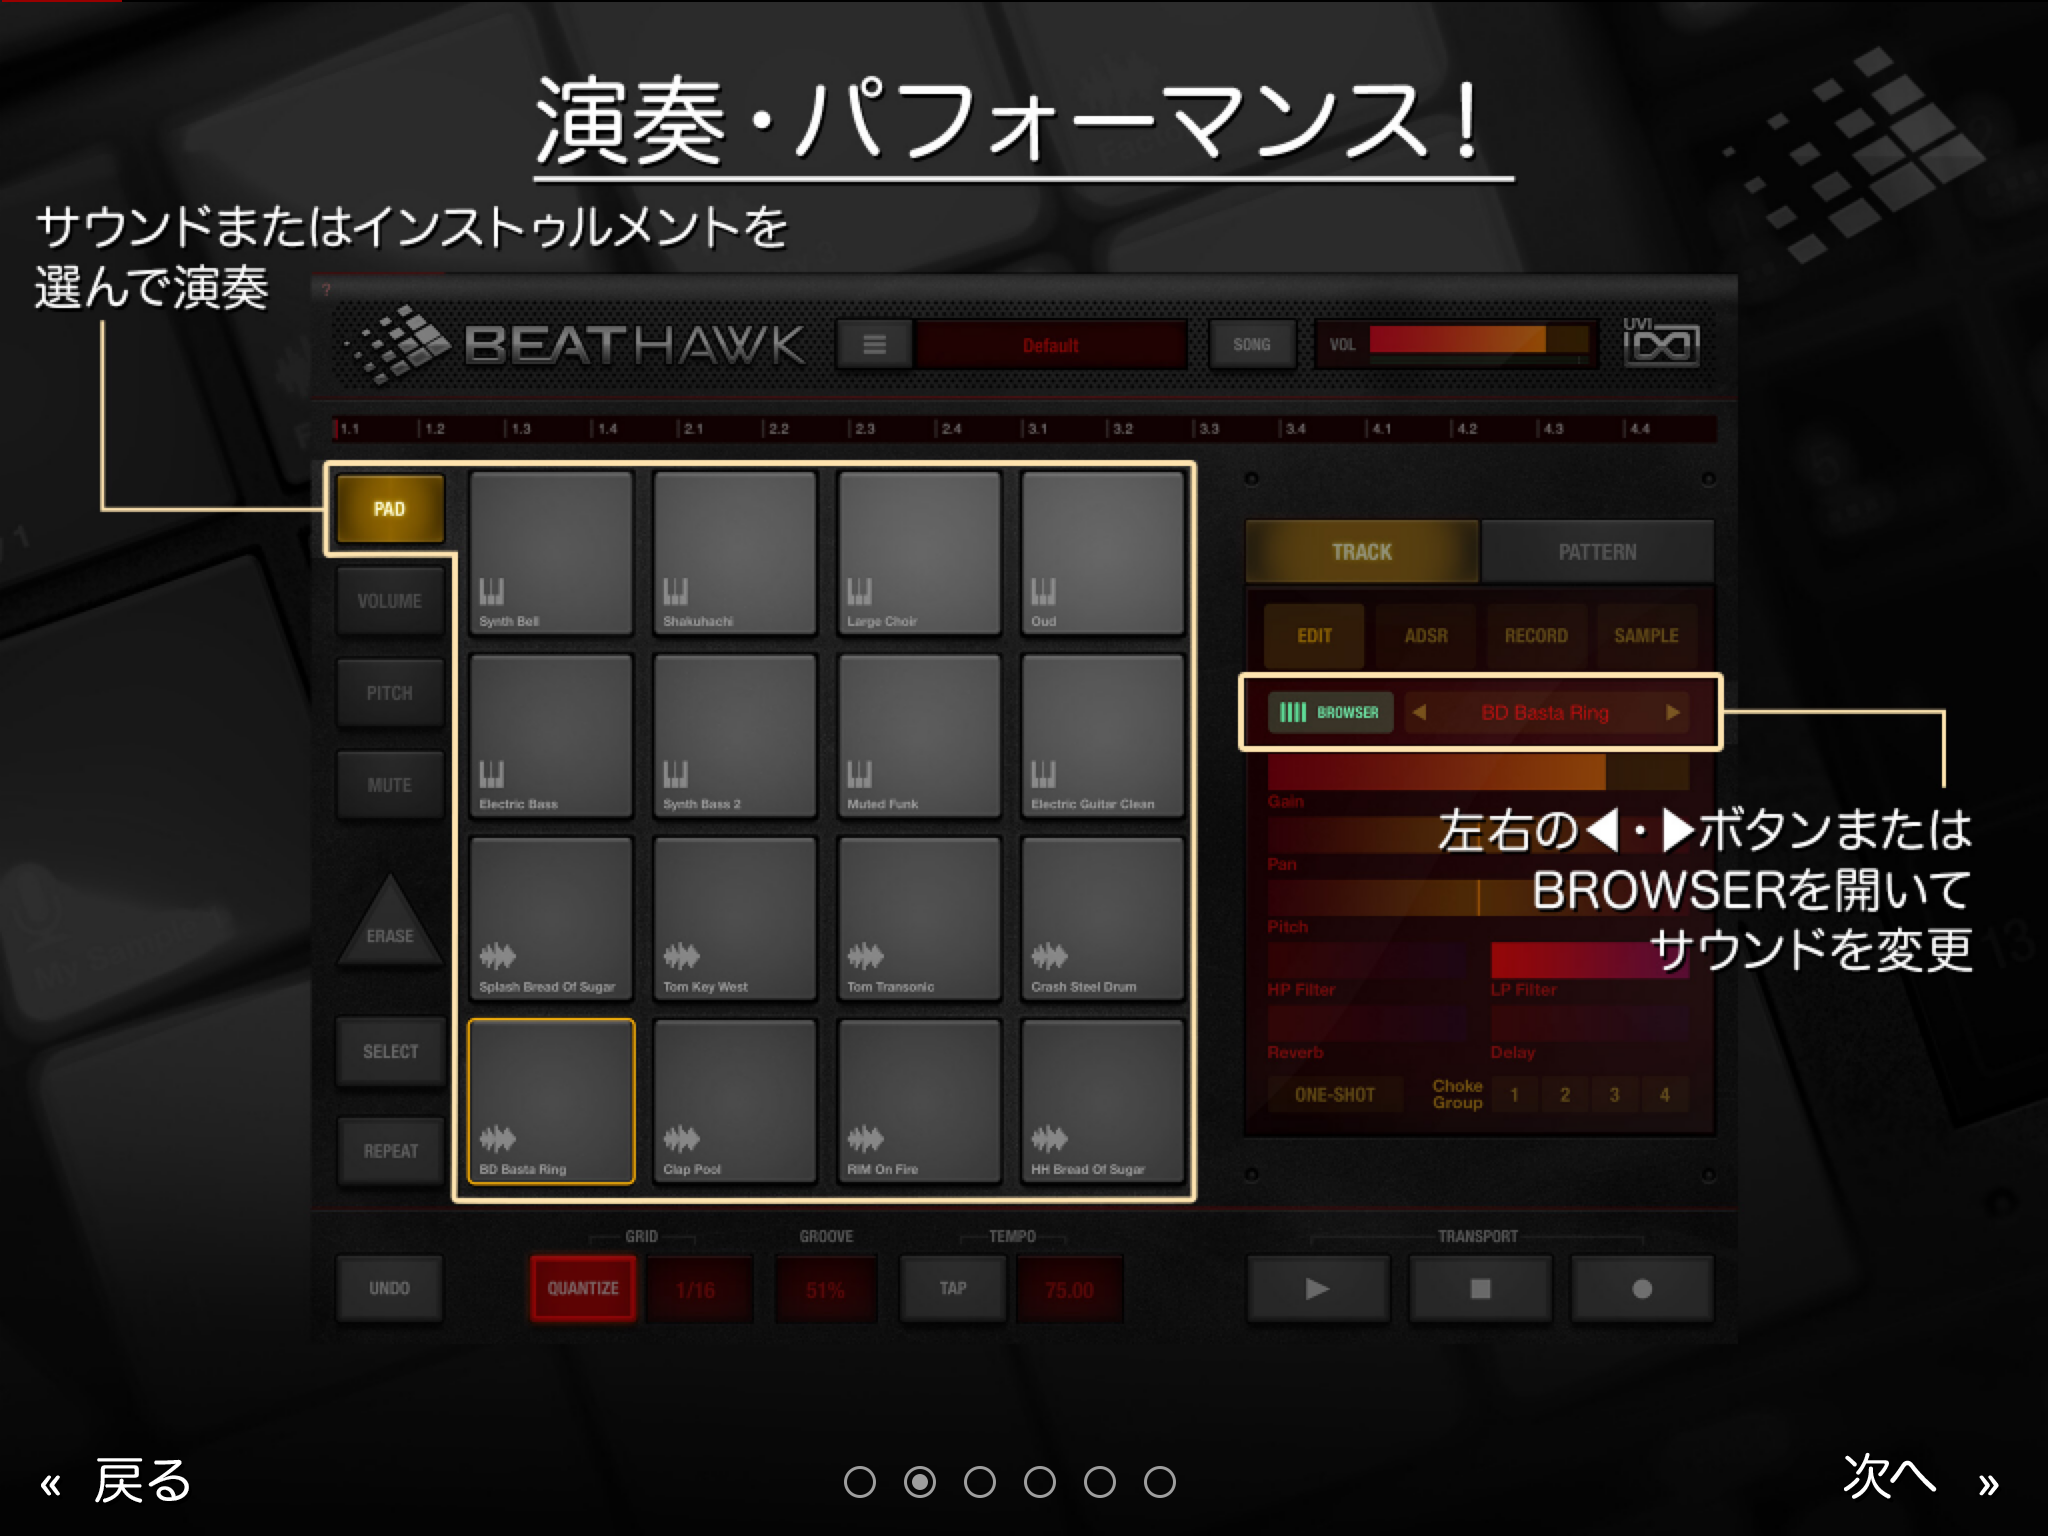The image size is (2048, 1536).
Task: Tap the Electric Bass pad
Action: tap(551, 736)
